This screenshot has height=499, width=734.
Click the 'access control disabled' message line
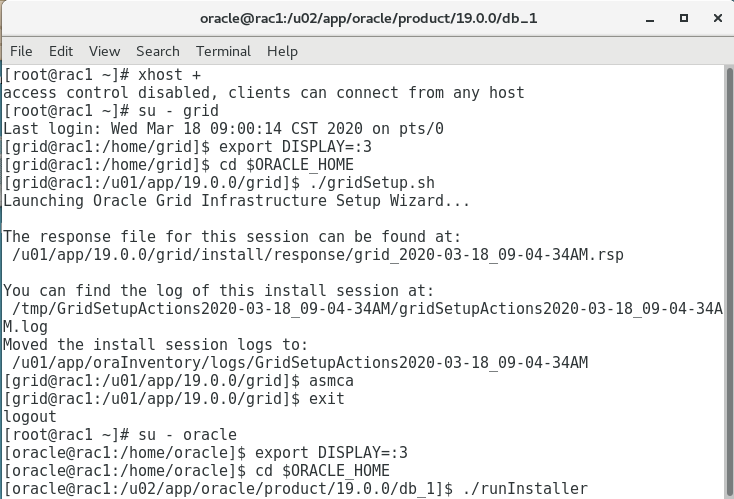pos(263,93)
